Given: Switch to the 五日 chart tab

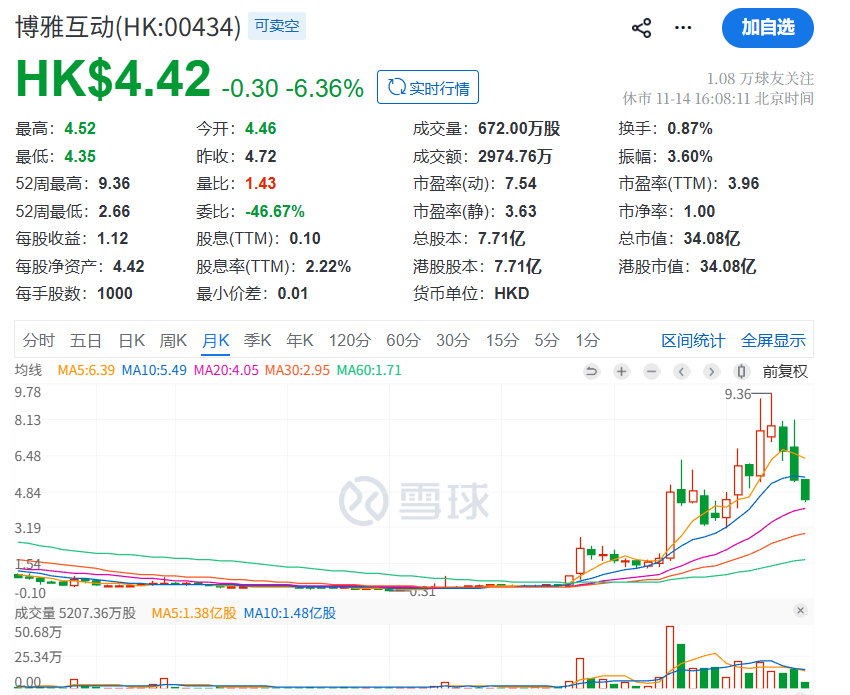Looking at the screenshot, I should tap(86, 340).
